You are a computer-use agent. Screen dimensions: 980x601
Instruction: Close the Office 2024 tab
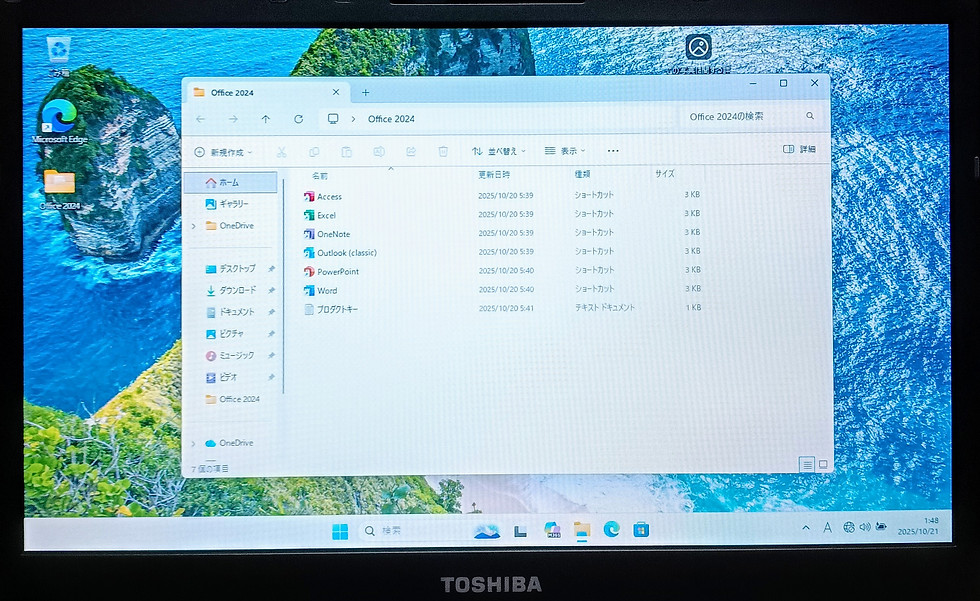[x=336, y=92]
